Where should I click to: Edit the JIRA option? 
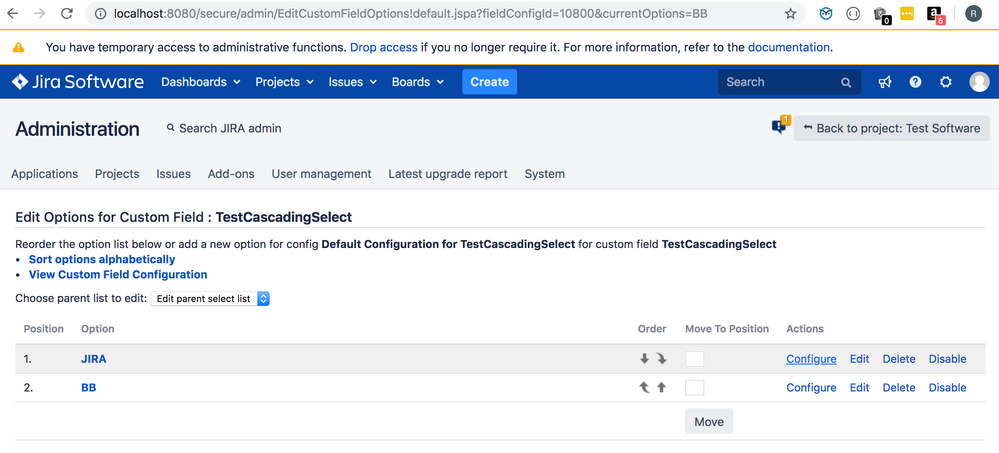[859, 359]
